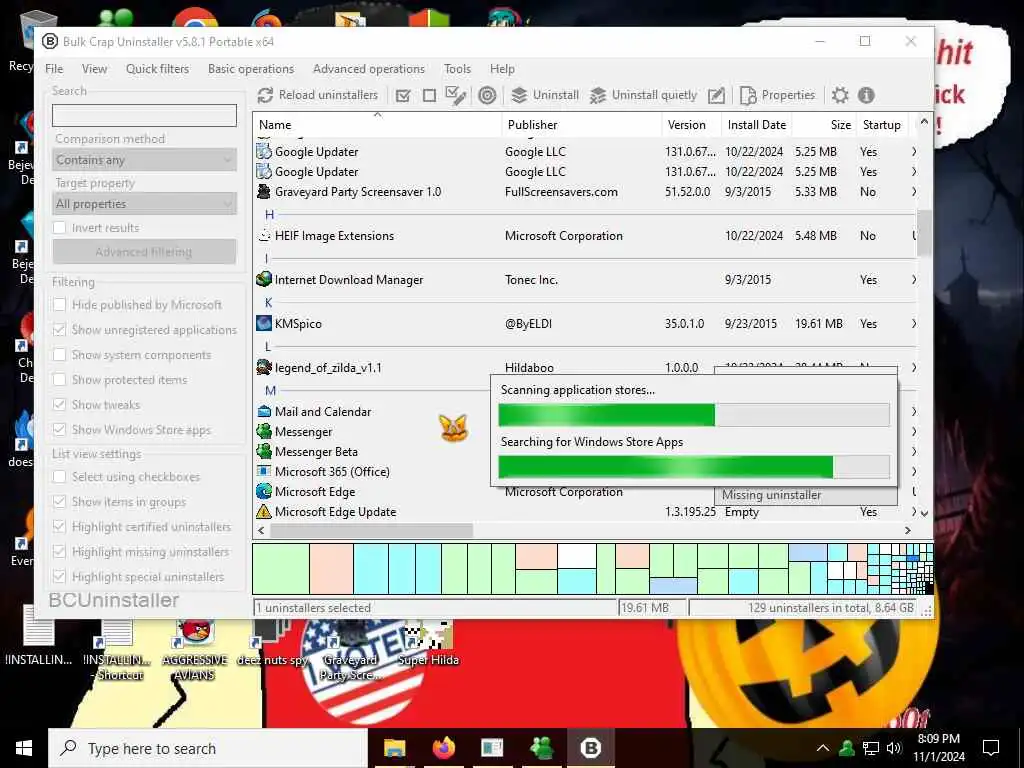Sort list by Name column header

click(377, 125)
